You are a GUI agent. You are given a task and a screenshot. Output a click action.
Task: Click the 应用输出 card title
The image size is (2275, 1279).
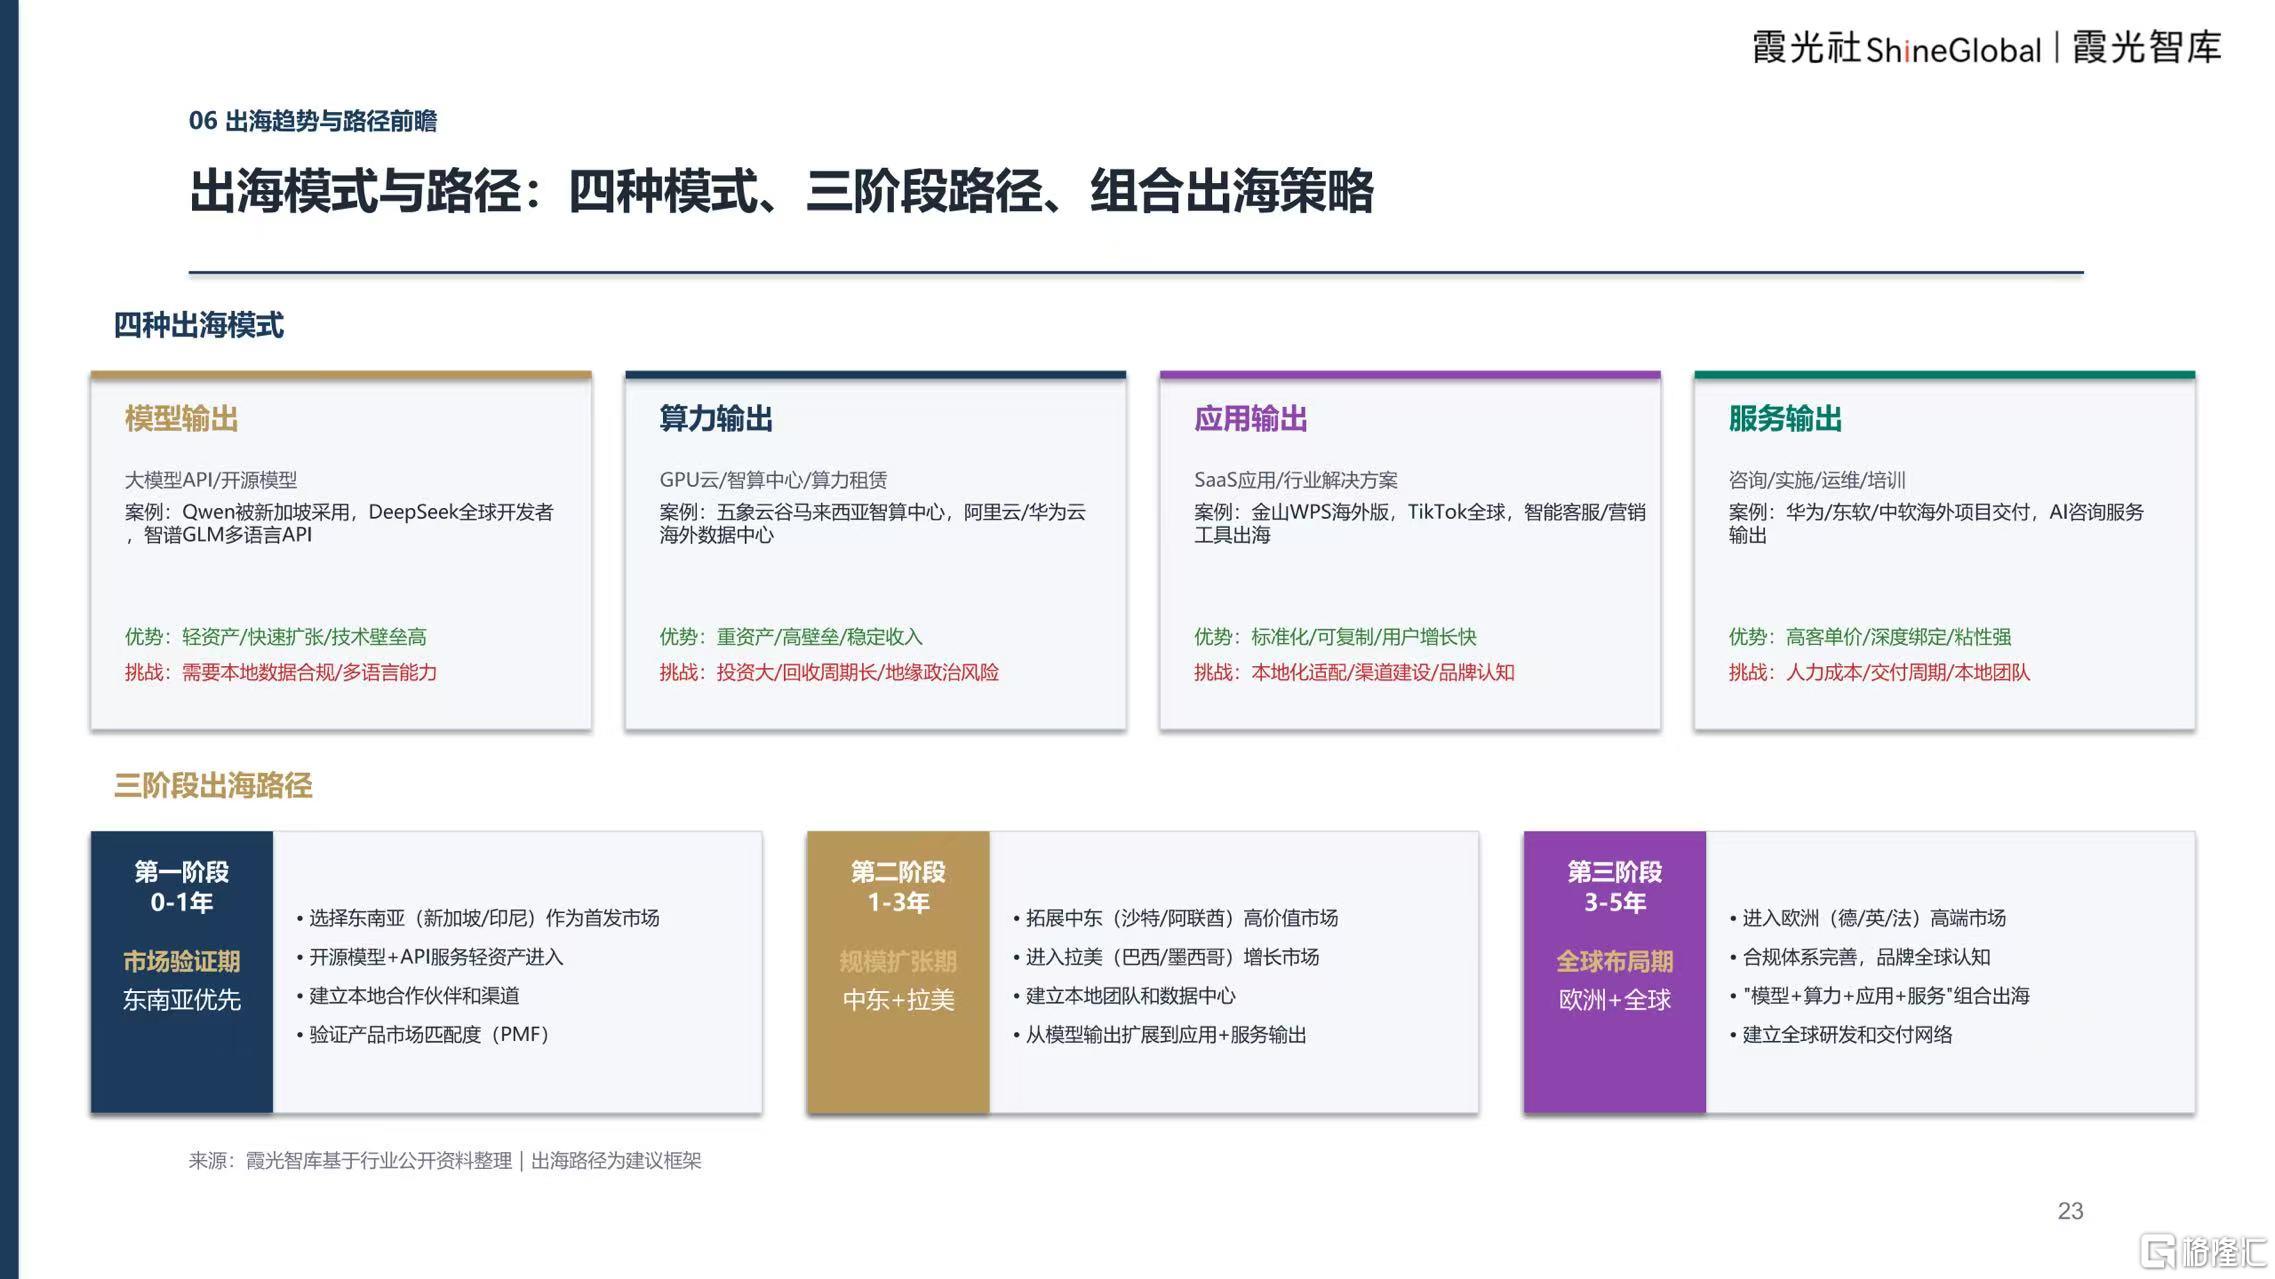(x=1251, y=418)
